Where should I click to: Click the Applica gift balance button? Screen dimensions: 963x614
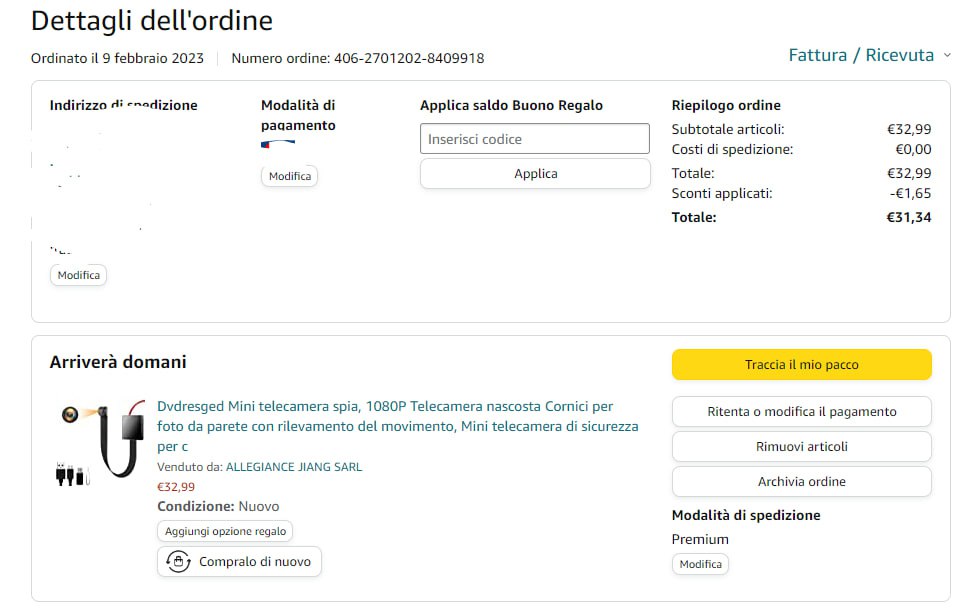tap(534, 174)
